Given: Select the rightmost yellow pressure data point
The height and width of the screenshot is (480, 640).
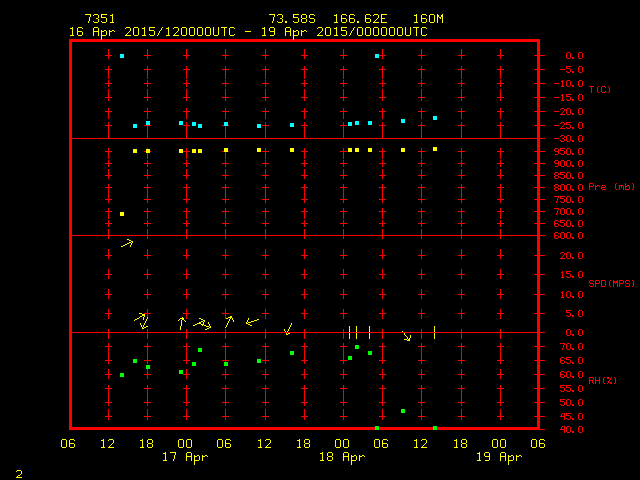Looking at the screenshot, I should 435,149.
